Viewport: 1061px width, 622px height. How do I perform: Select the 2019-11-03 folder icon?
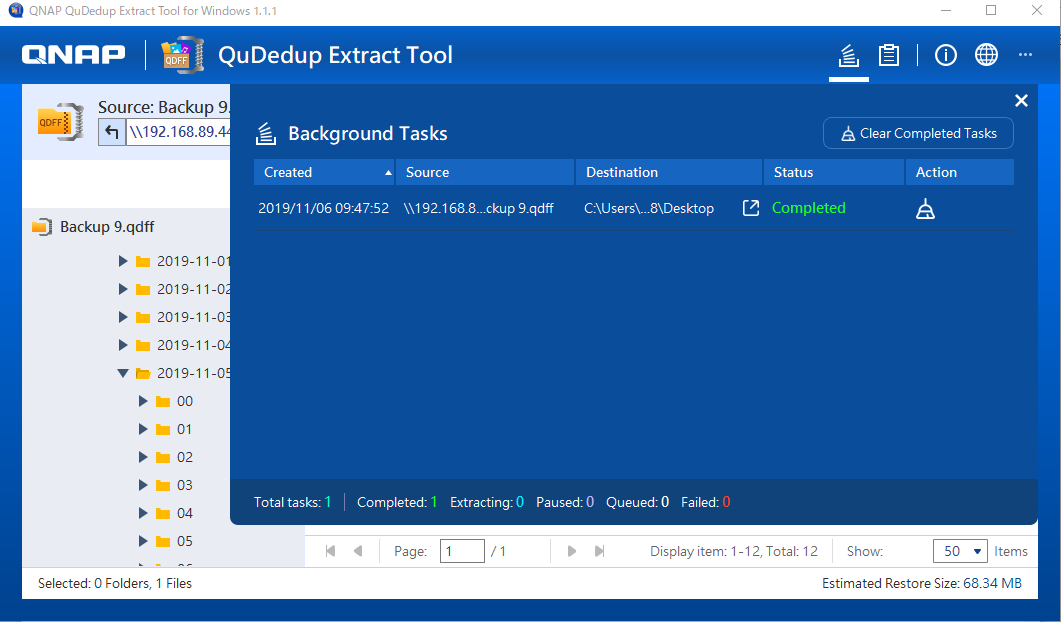[143, 317]
